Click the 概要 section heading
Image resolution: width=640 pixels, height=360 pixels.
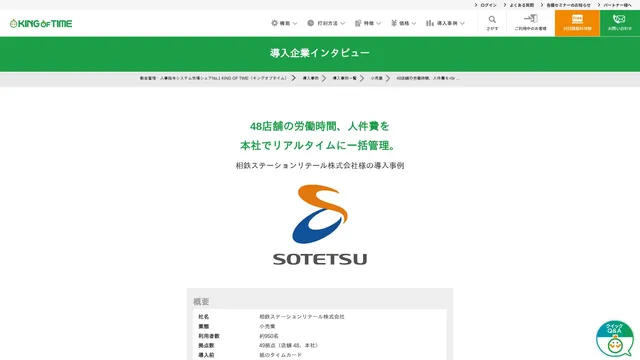201,302
